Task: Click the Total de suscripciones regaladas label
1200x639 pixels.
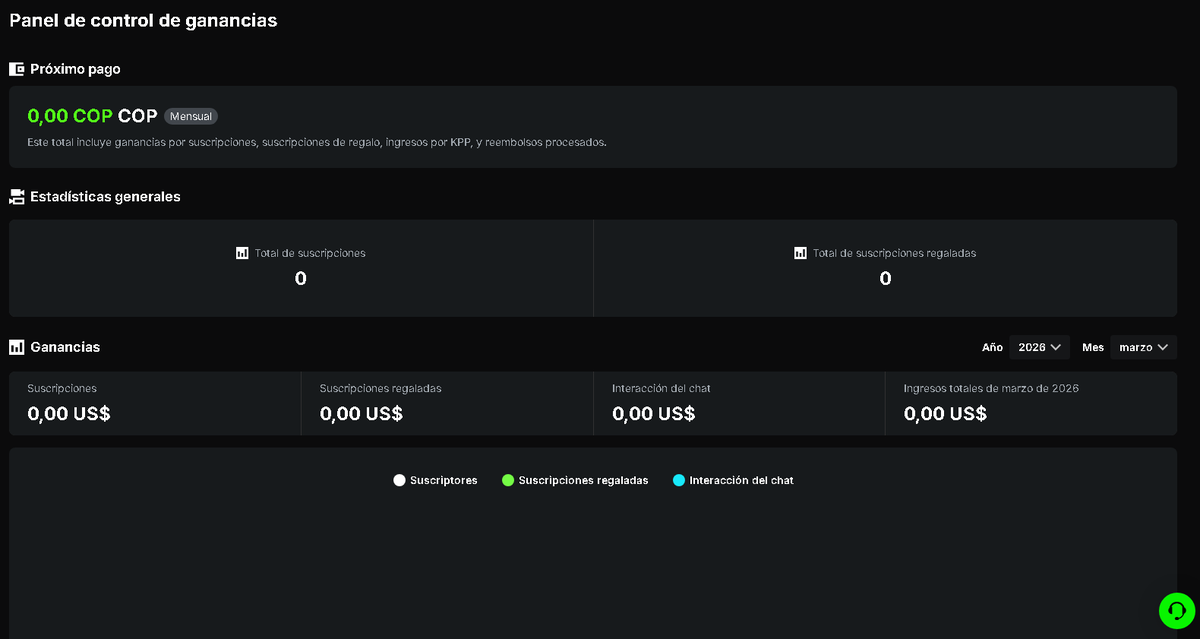Action: click(894, 253)
